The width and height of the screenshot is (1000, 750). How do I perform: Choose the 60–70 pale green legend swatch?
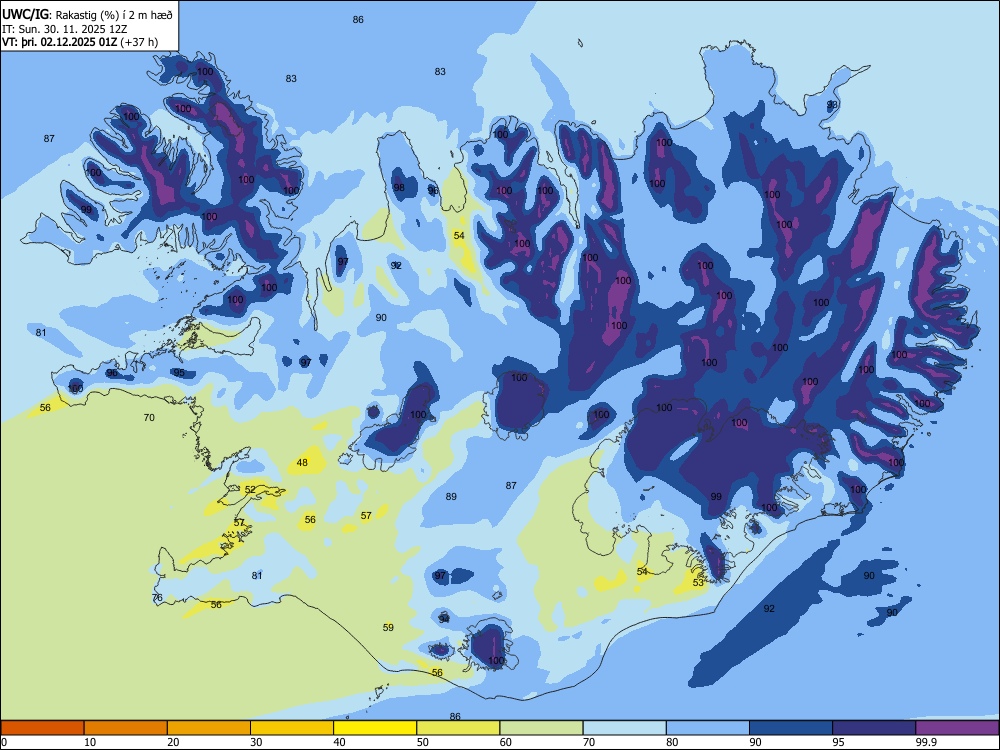point(541,728)
